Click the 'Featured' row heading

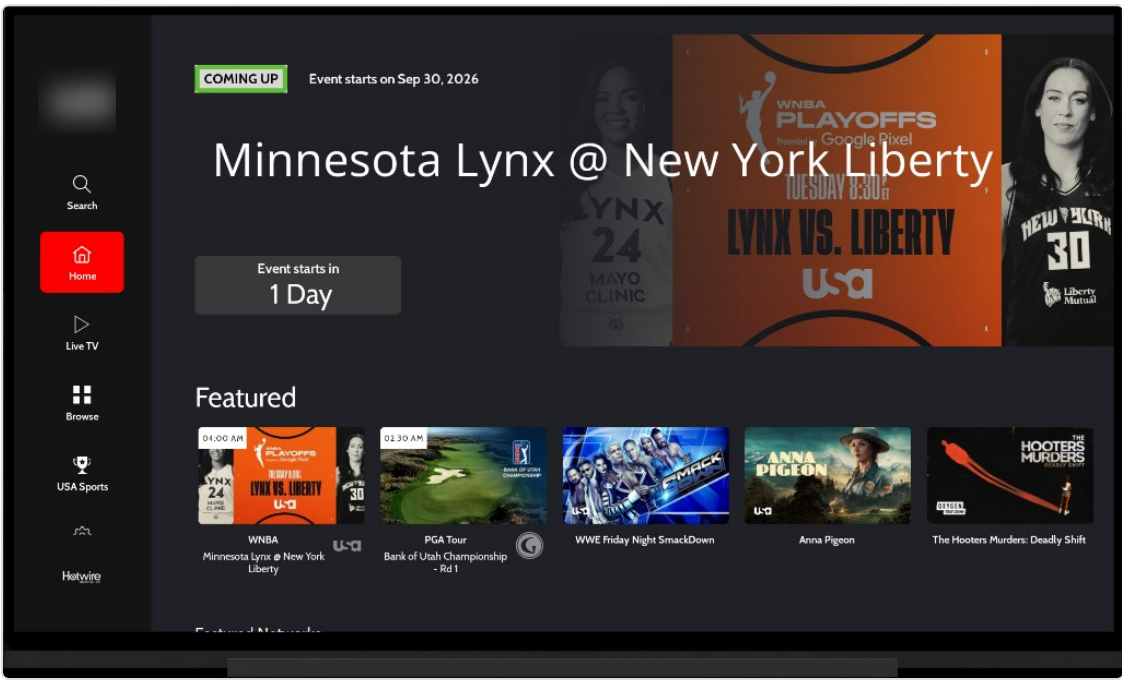click(x=245, y=397)
